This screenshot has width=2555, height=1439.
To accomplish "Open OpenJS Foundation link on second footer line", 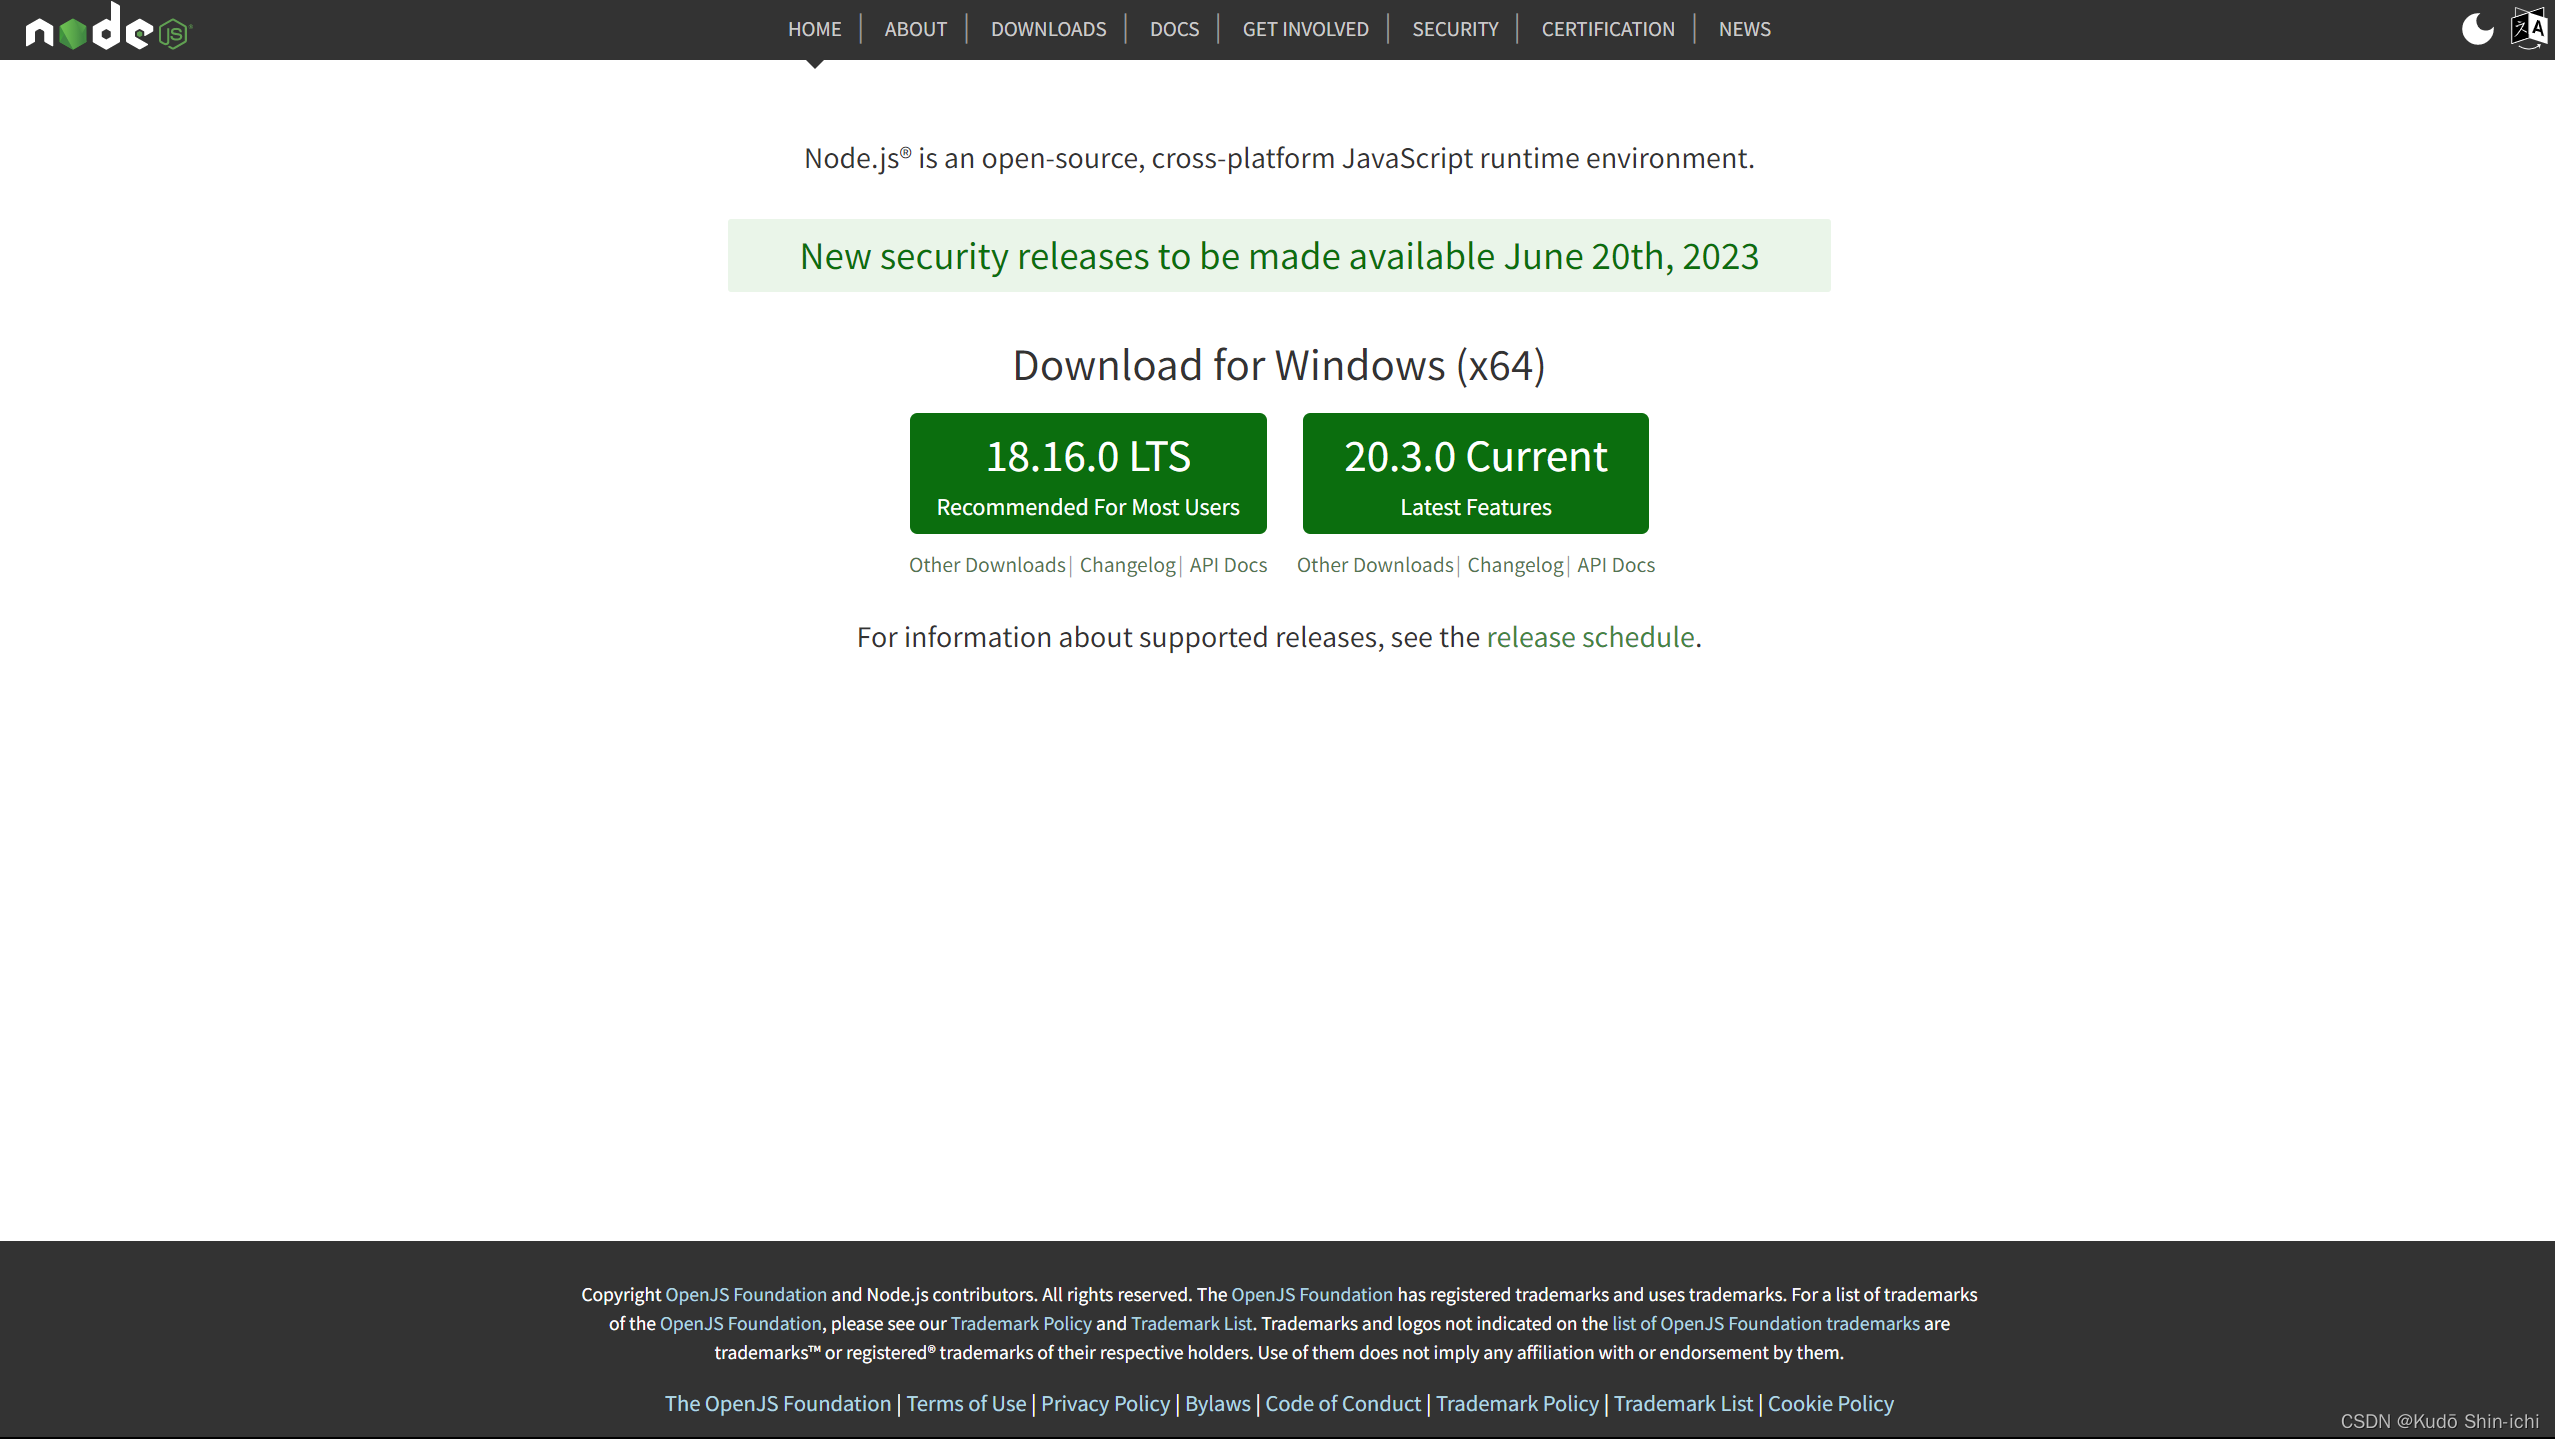I will (x=740, y=1323).
